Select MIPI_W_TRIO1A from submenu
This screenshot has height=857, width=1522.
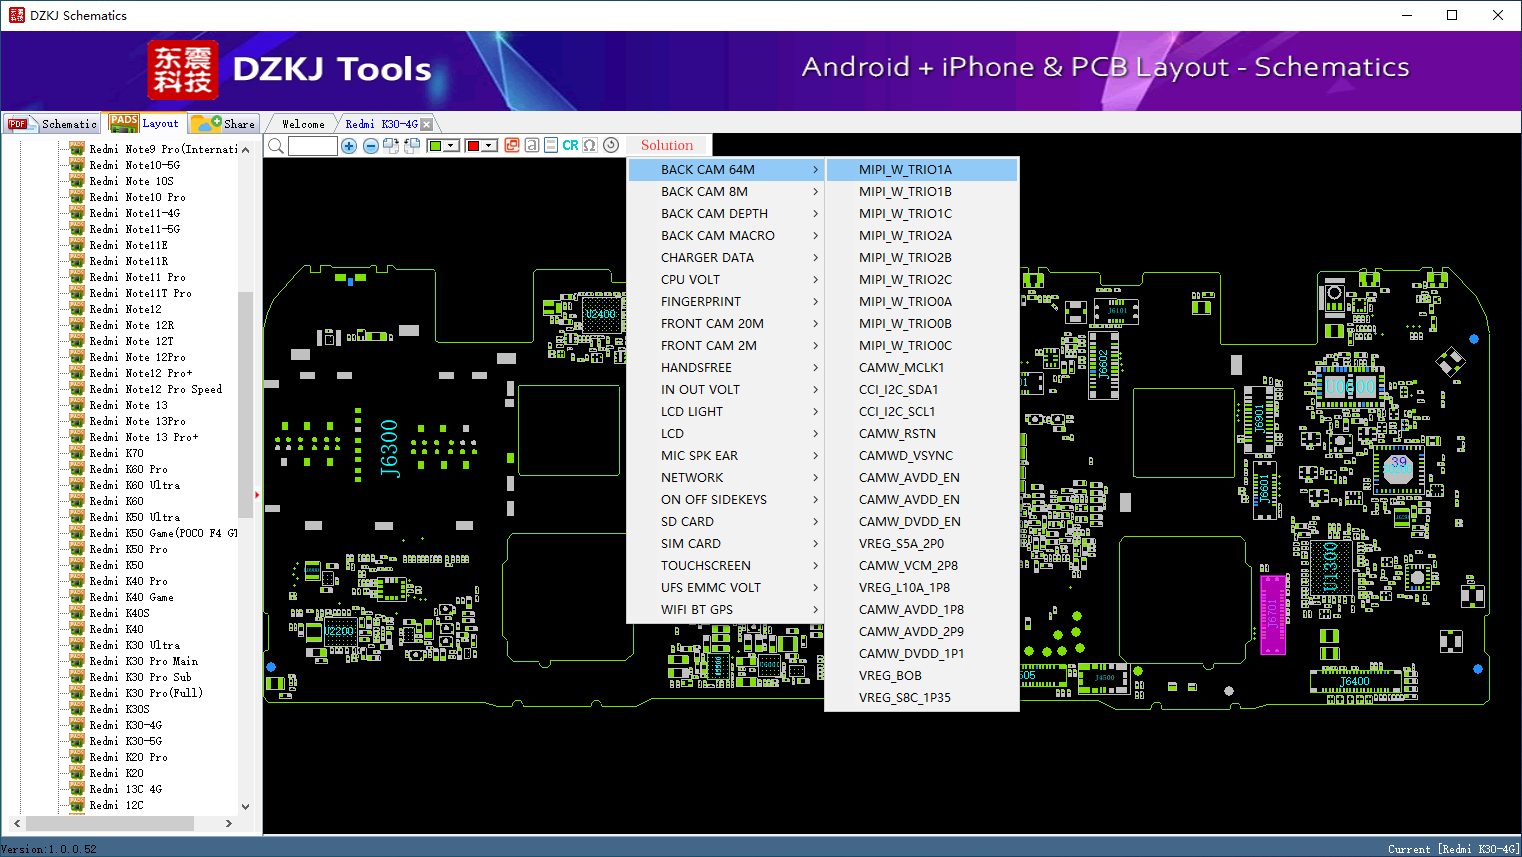[x=922, y=170]
